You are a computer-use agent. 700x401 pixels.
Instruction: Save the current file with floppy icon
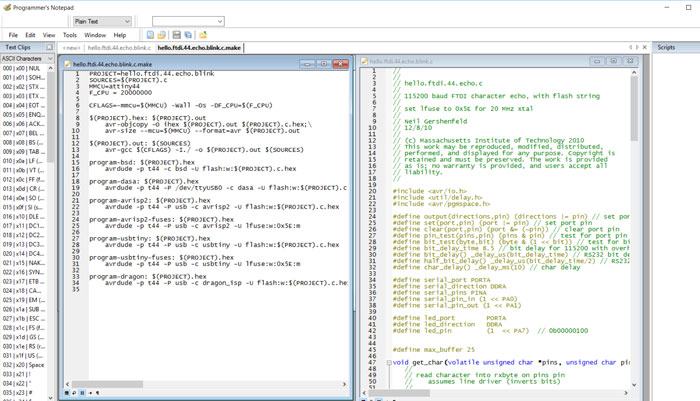click(177, 35)
